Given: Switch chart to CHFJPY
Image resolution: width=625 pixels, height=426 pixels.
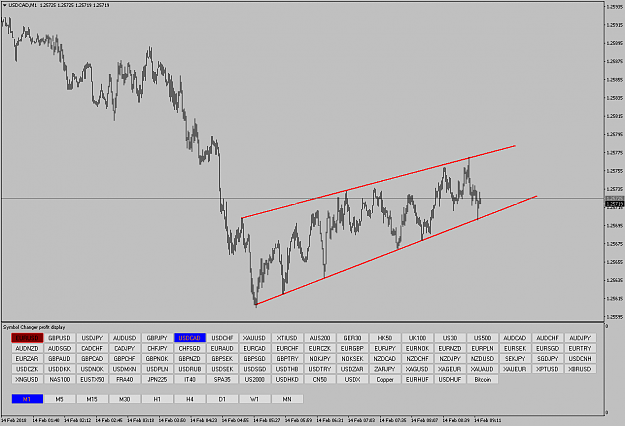Looking at the screenshot, I should 157,348.
